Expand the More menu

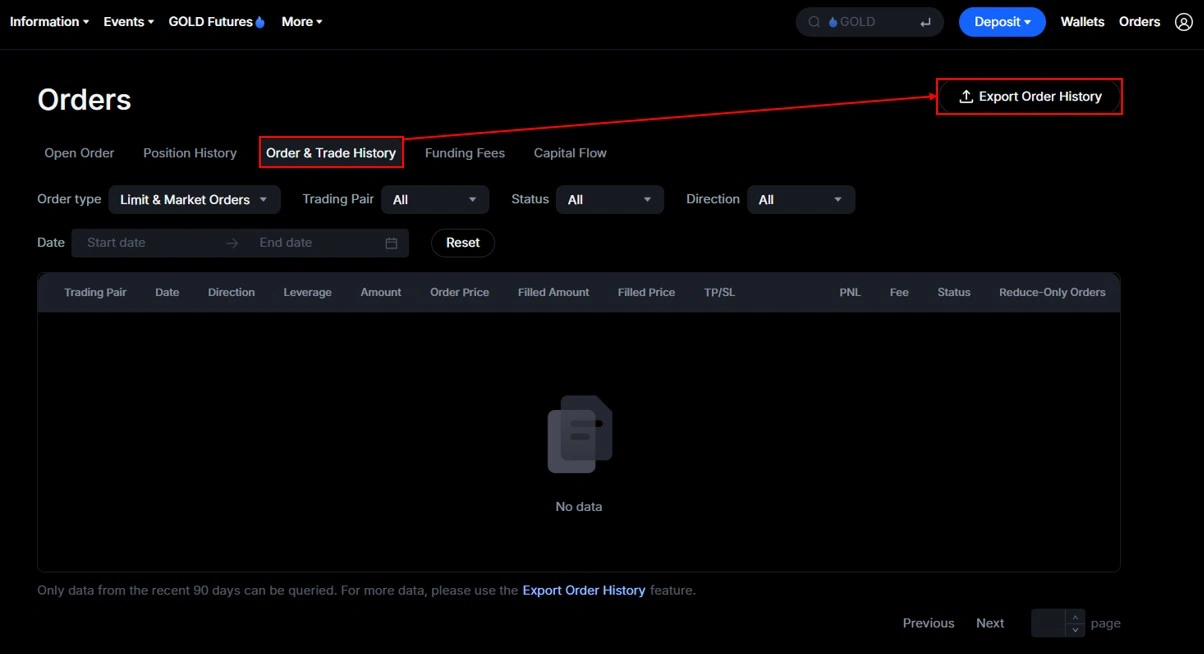[x=302, y=22]
